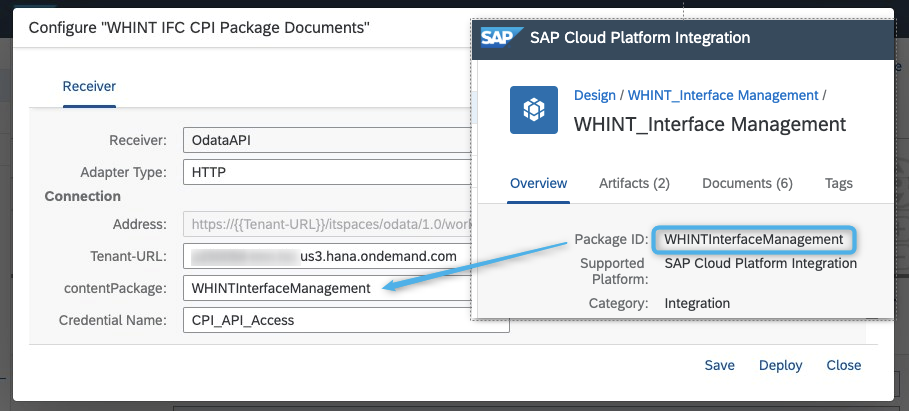Image resolution: width=909 pixels, height=411 pixels.
Task: Click the Connection section heading
Action: pyautogui.click(x=83, y=196)
